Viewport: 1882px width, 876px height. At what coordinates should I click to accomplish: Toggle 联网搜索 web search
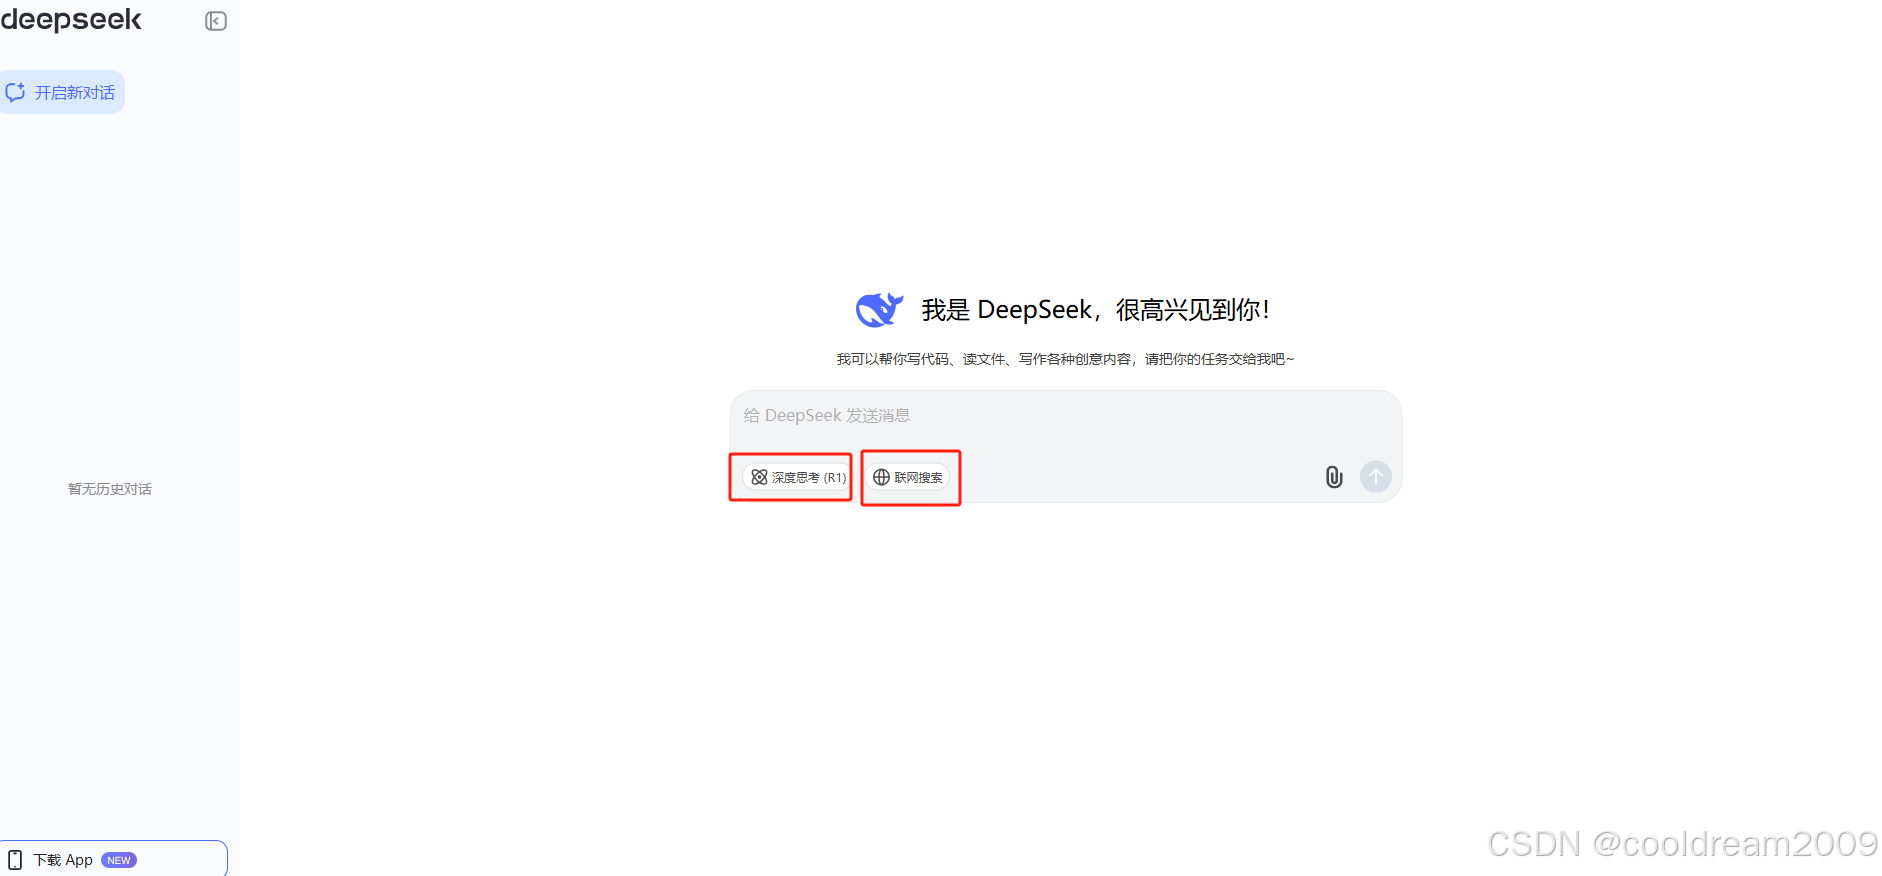[x=907, y=477]
